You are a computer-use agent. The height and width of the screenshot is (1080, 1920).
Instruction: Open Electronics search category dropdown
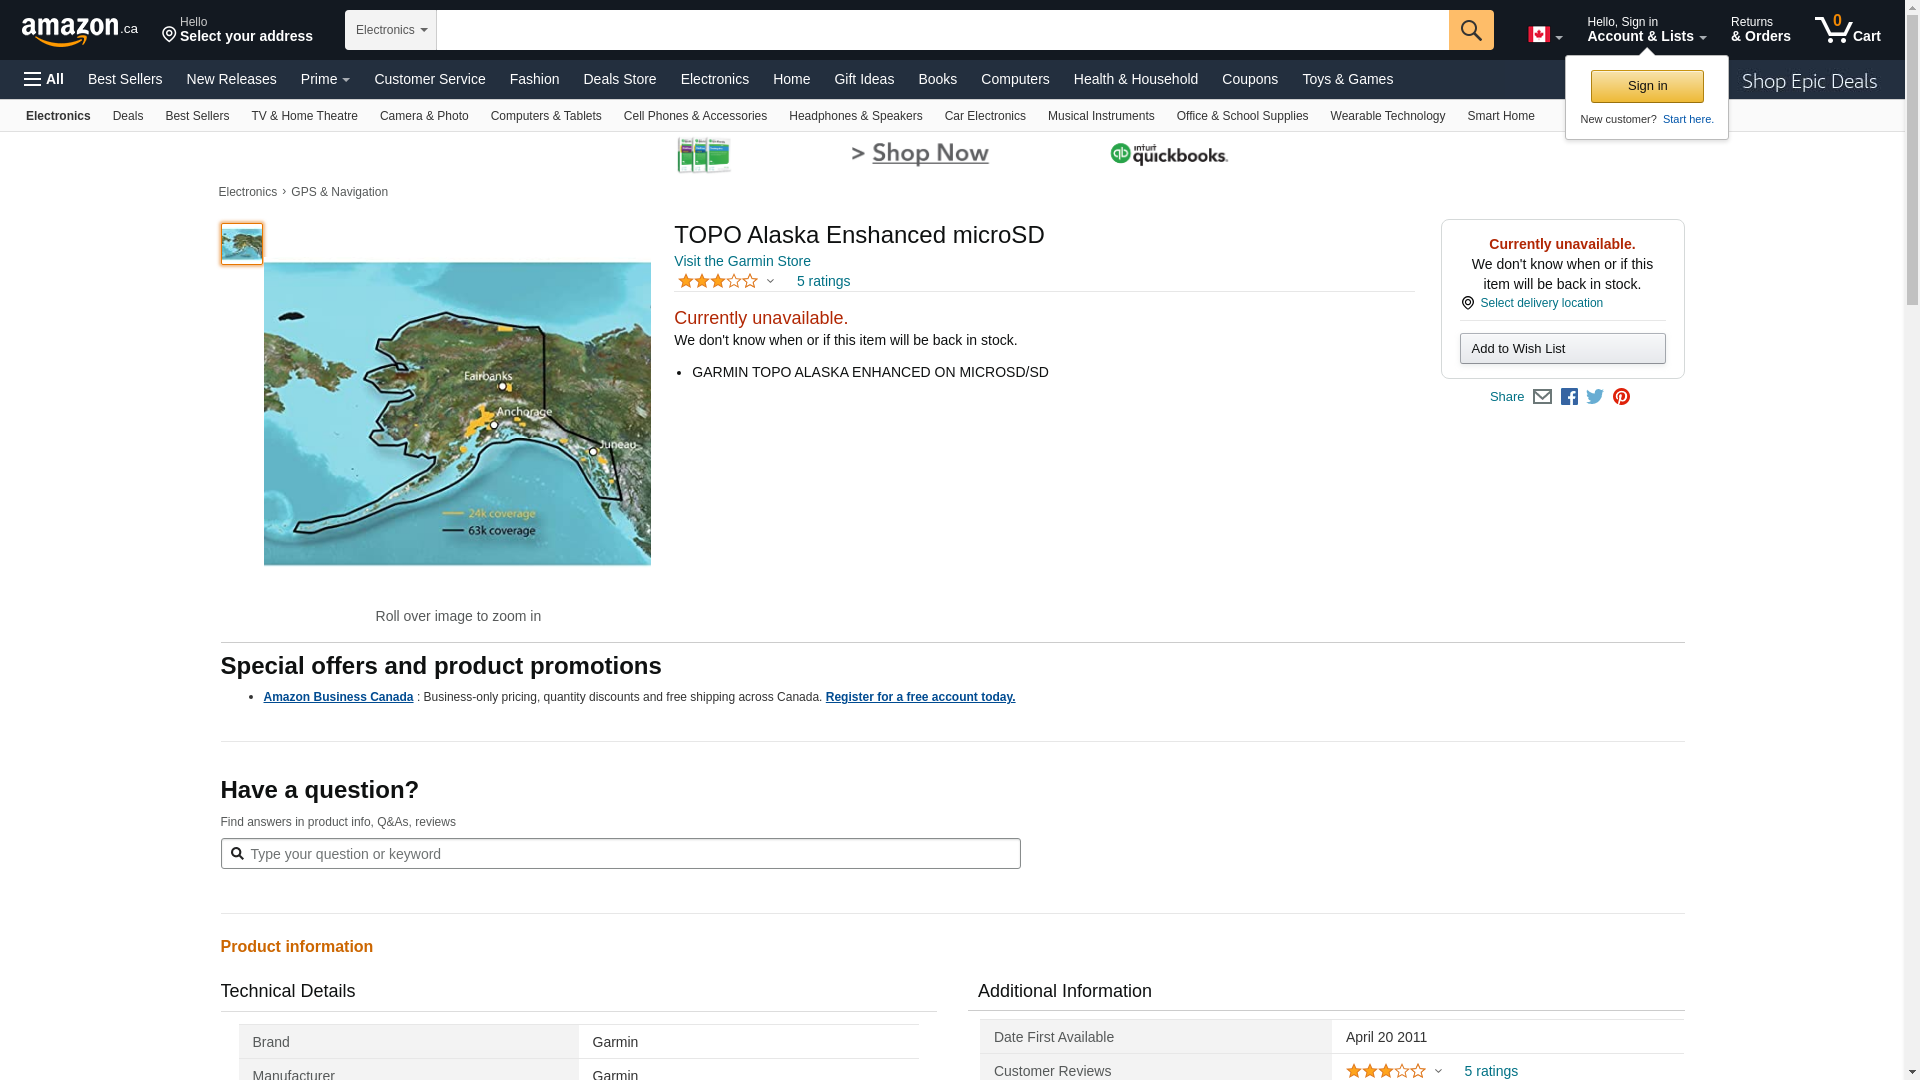point(391,30)
